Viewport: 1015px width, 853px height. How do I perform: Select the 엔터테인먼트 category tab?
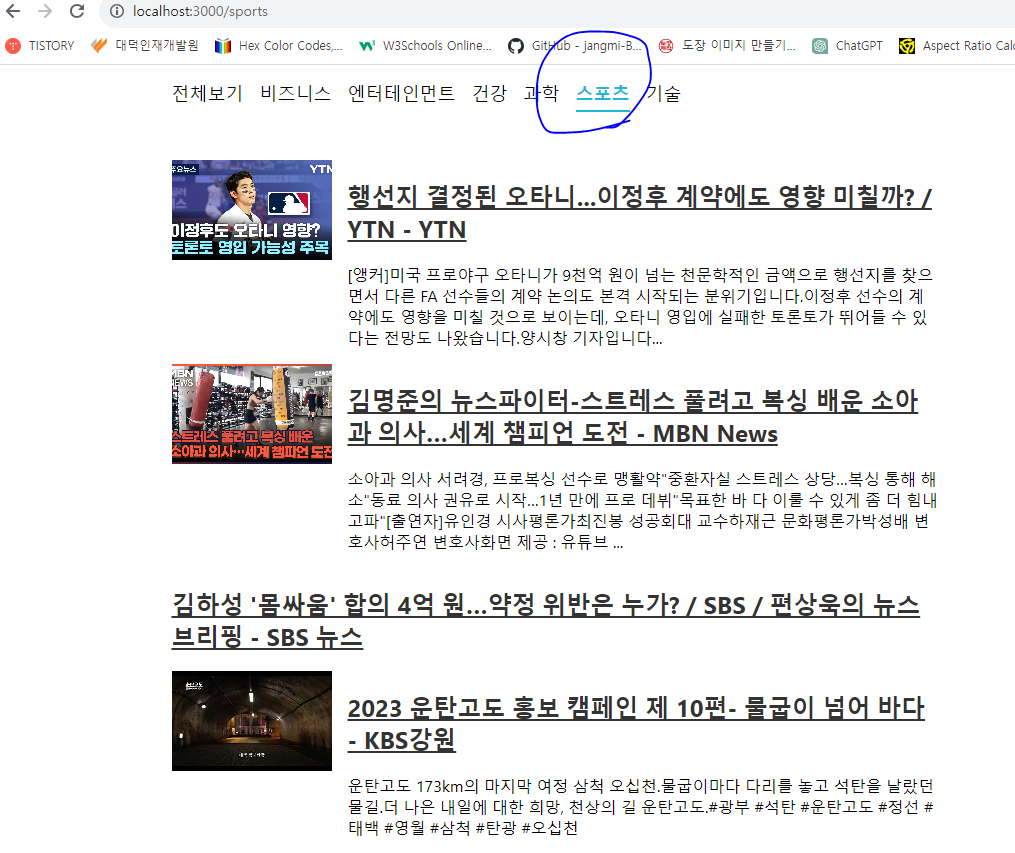tap(401, 94)
